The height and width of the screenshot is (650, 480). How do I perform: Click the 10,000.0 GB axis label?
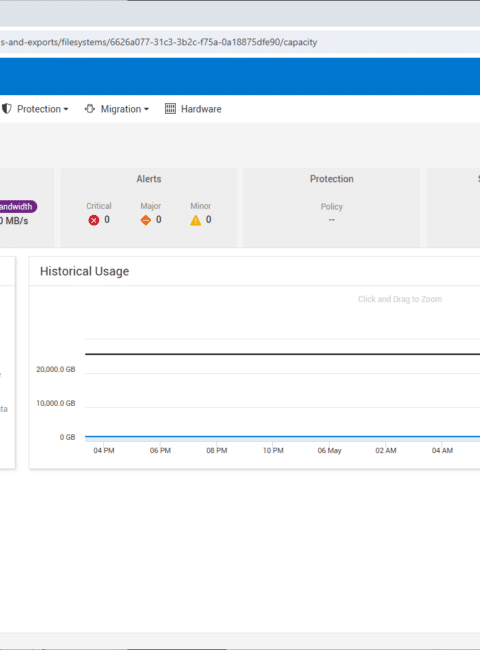click(x=56, y=403)
